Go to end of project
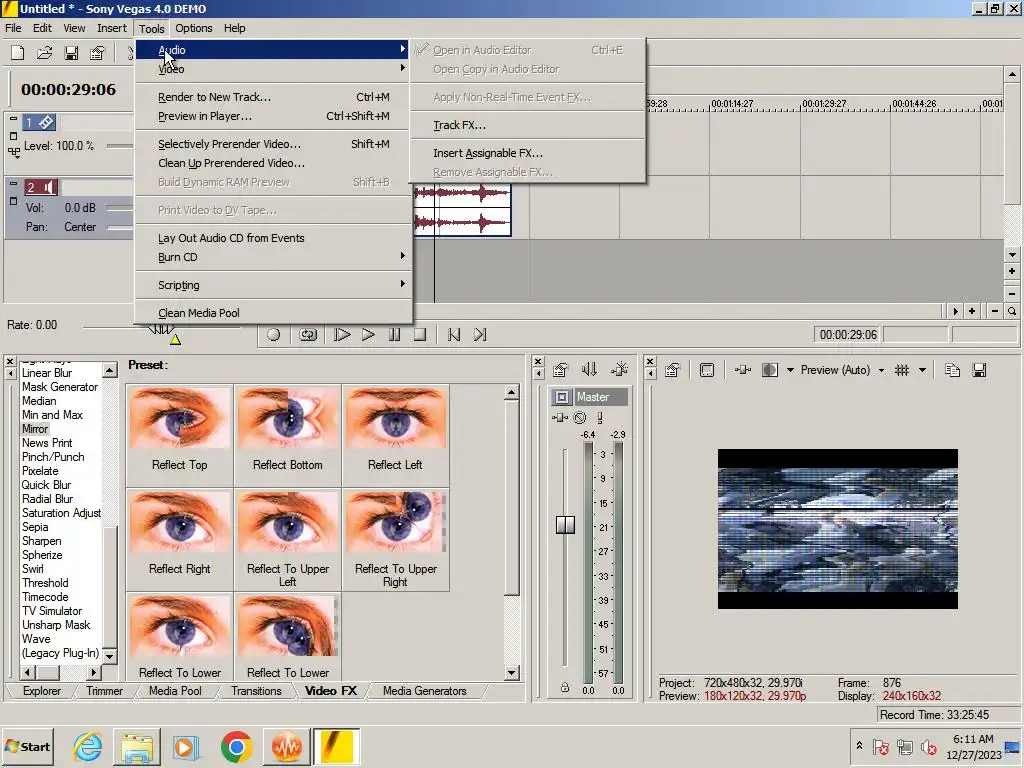The width and height of the screenshot is (1024, 768). [x=480, y=334]
